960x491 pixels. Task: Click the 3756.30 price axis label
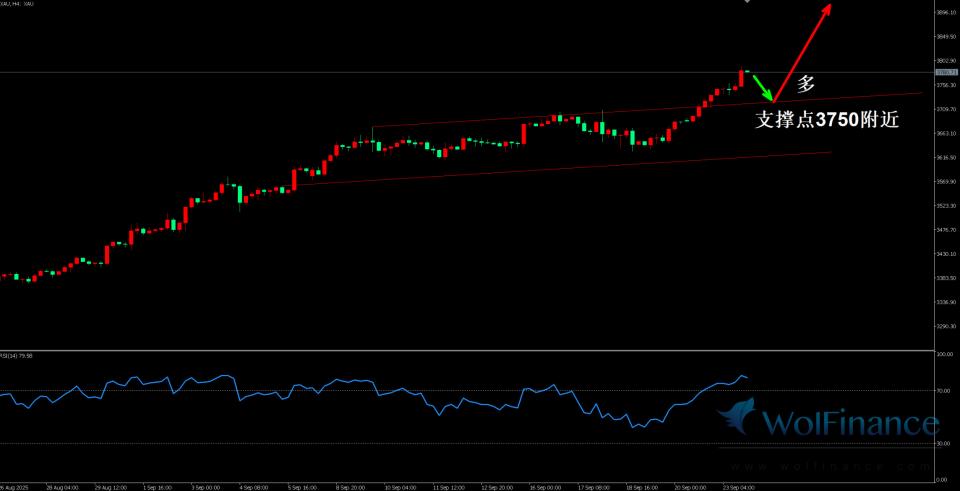[947, 85]
